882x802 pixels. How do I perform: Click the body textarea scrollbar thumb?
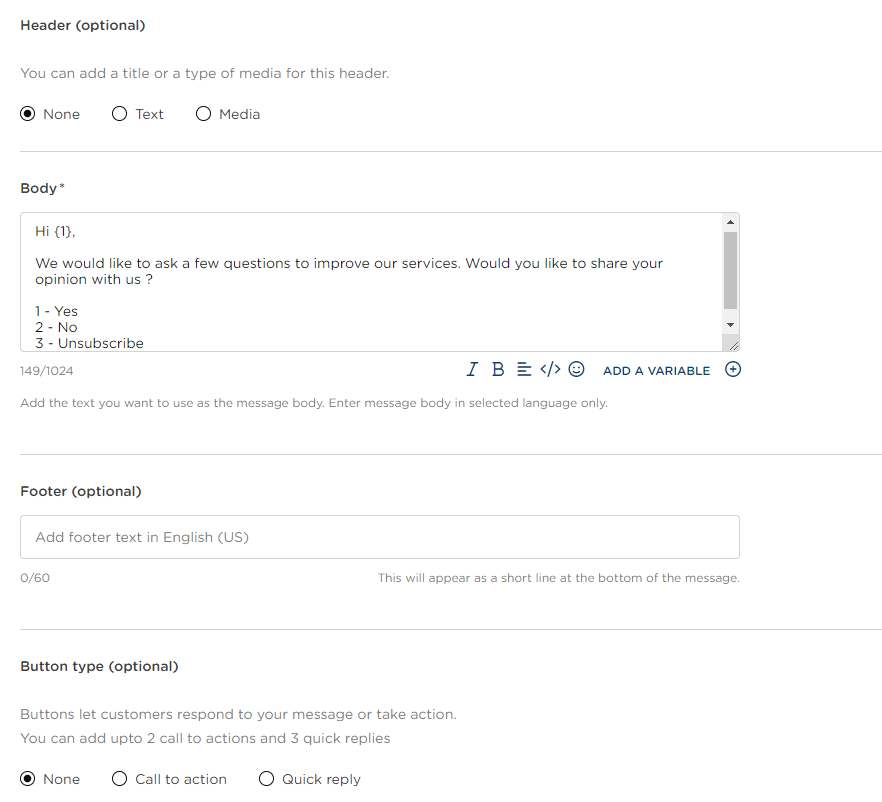pyautogui.click(x=730, y=270)
